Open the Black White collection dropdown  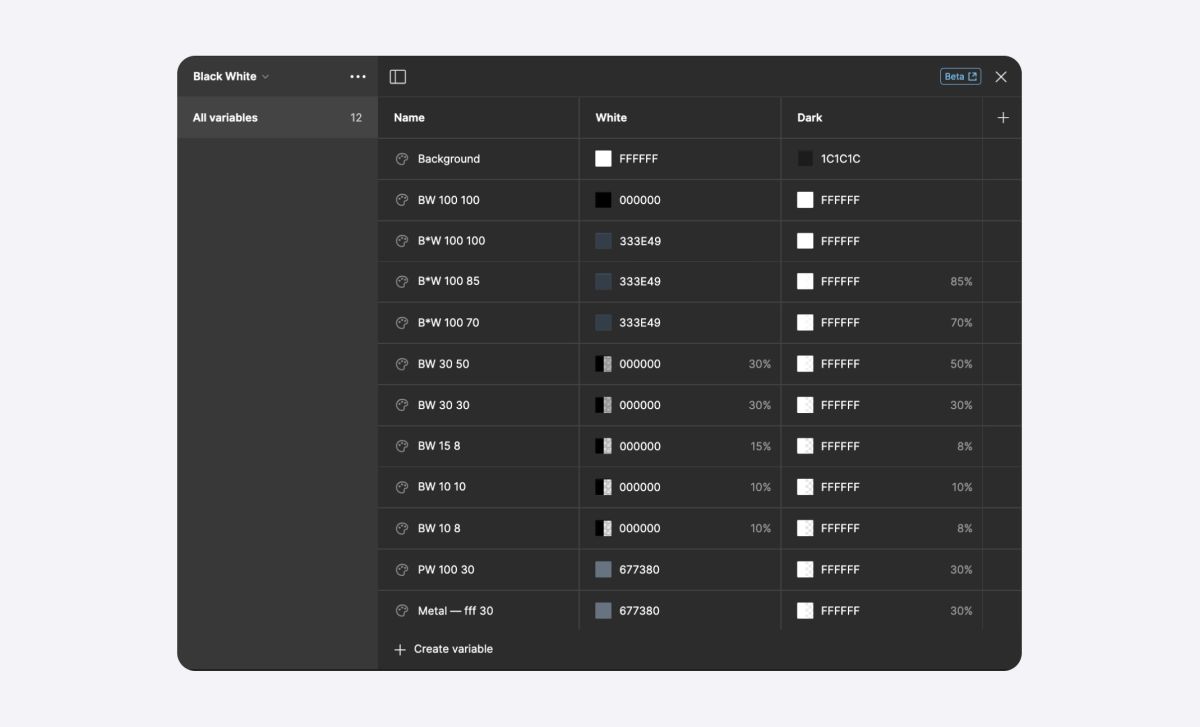231,77
